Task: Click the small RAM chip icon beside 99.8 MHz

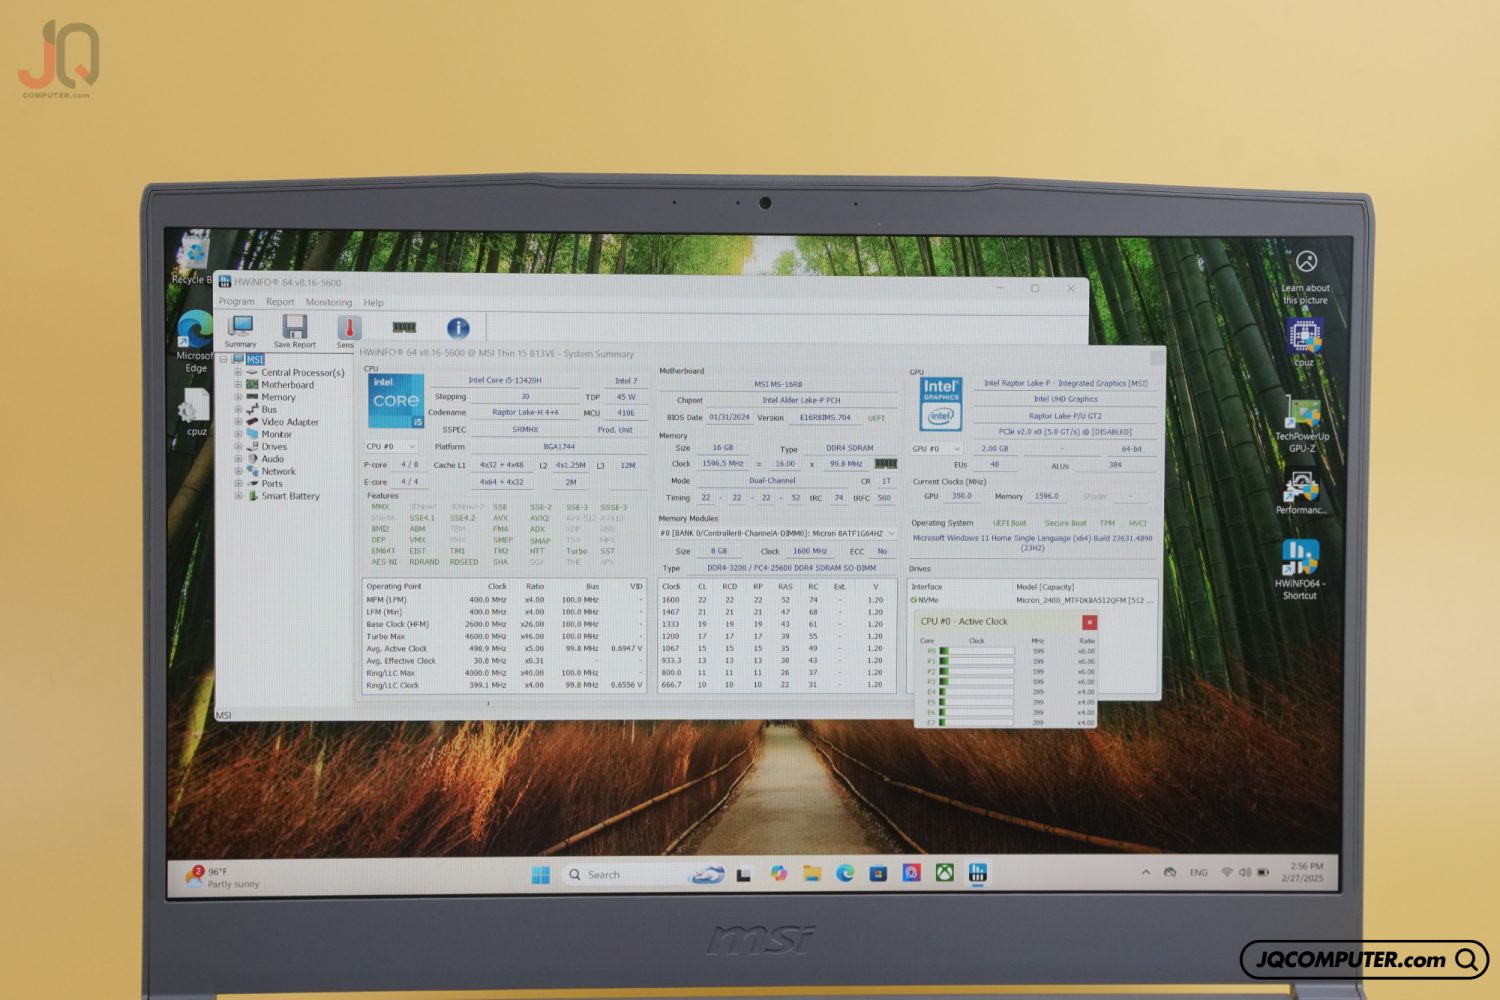Action: point(885,464)
